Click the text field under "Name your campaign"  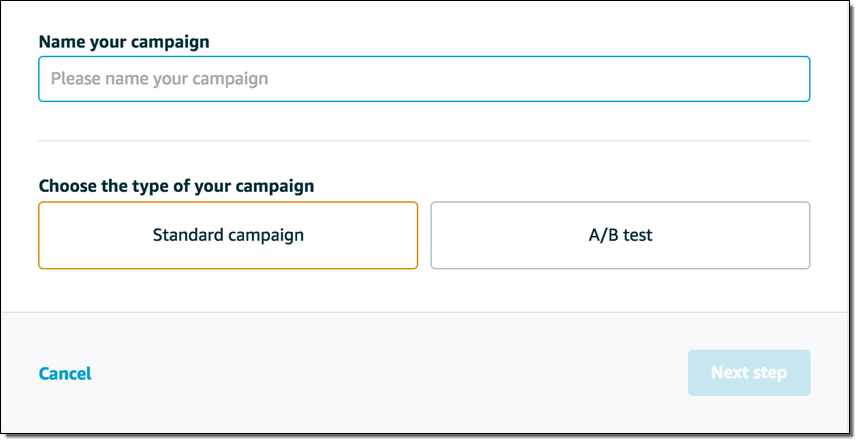pos(424,79)
